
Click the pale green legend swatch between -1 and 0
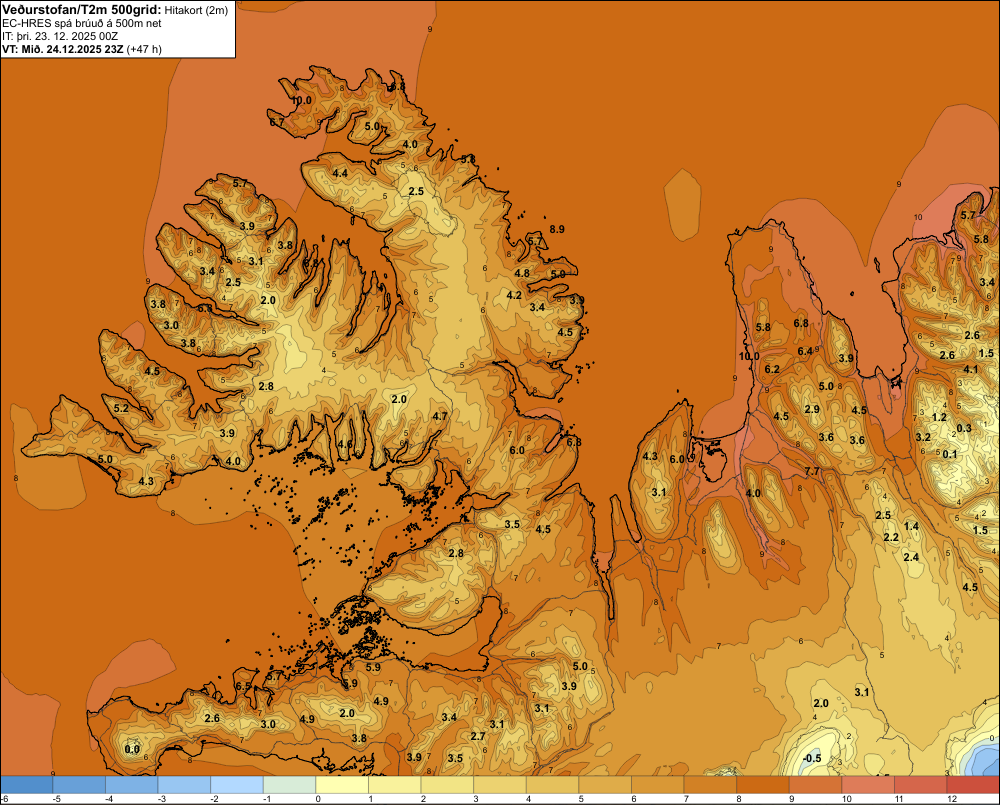click(x=290, y=785)
